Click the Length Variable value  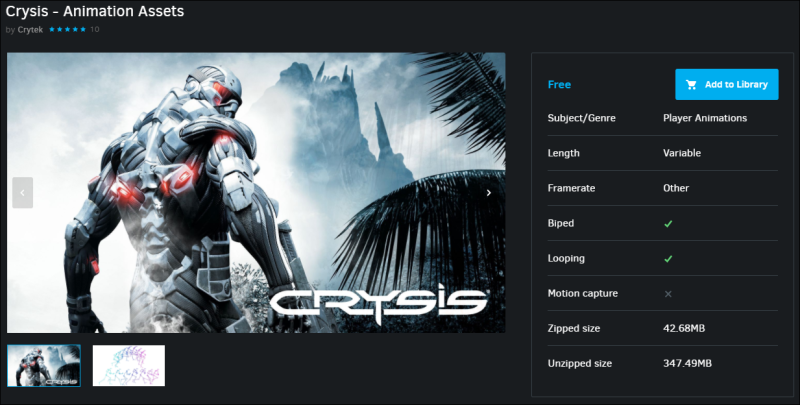click(x=682, y=153)
